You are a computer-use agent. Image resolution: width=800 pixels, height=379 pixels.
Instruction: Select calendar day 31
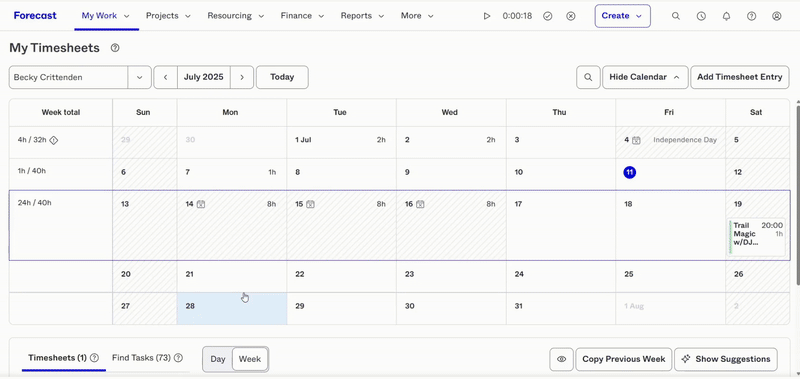[561, 309]
